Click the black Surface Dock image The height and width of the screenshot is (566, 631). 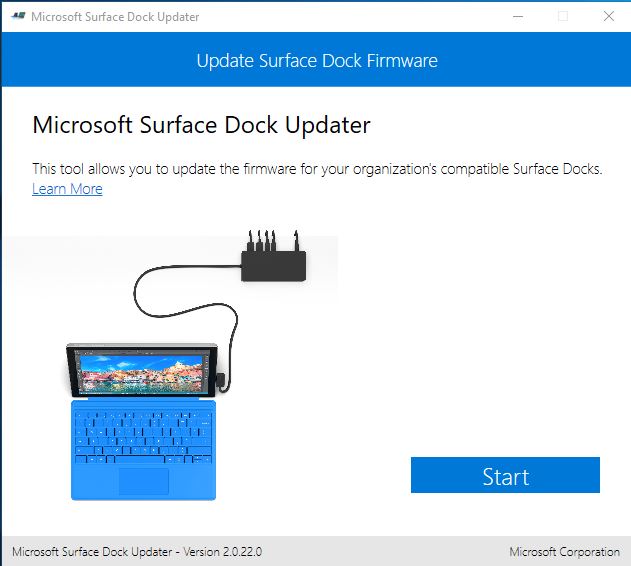274,266
